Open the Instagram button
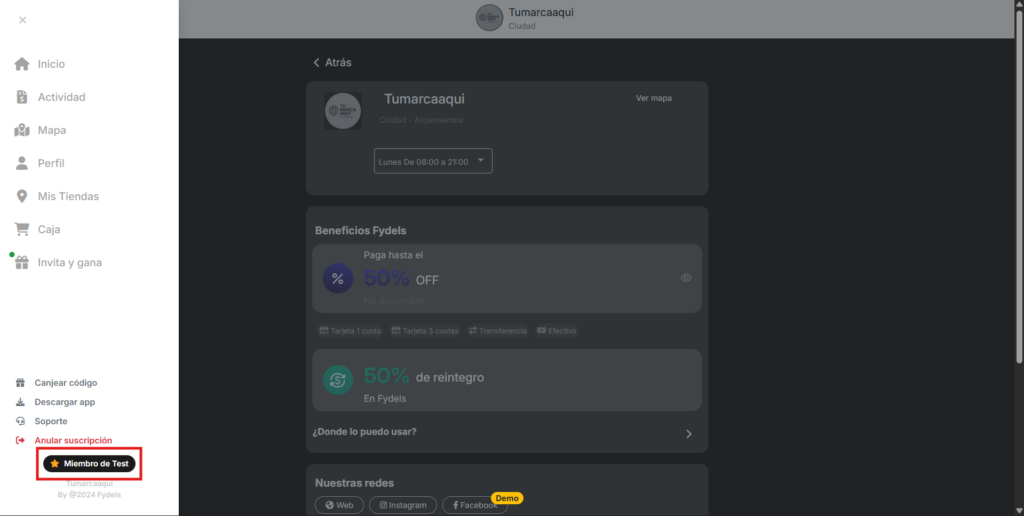 [403, 505]
